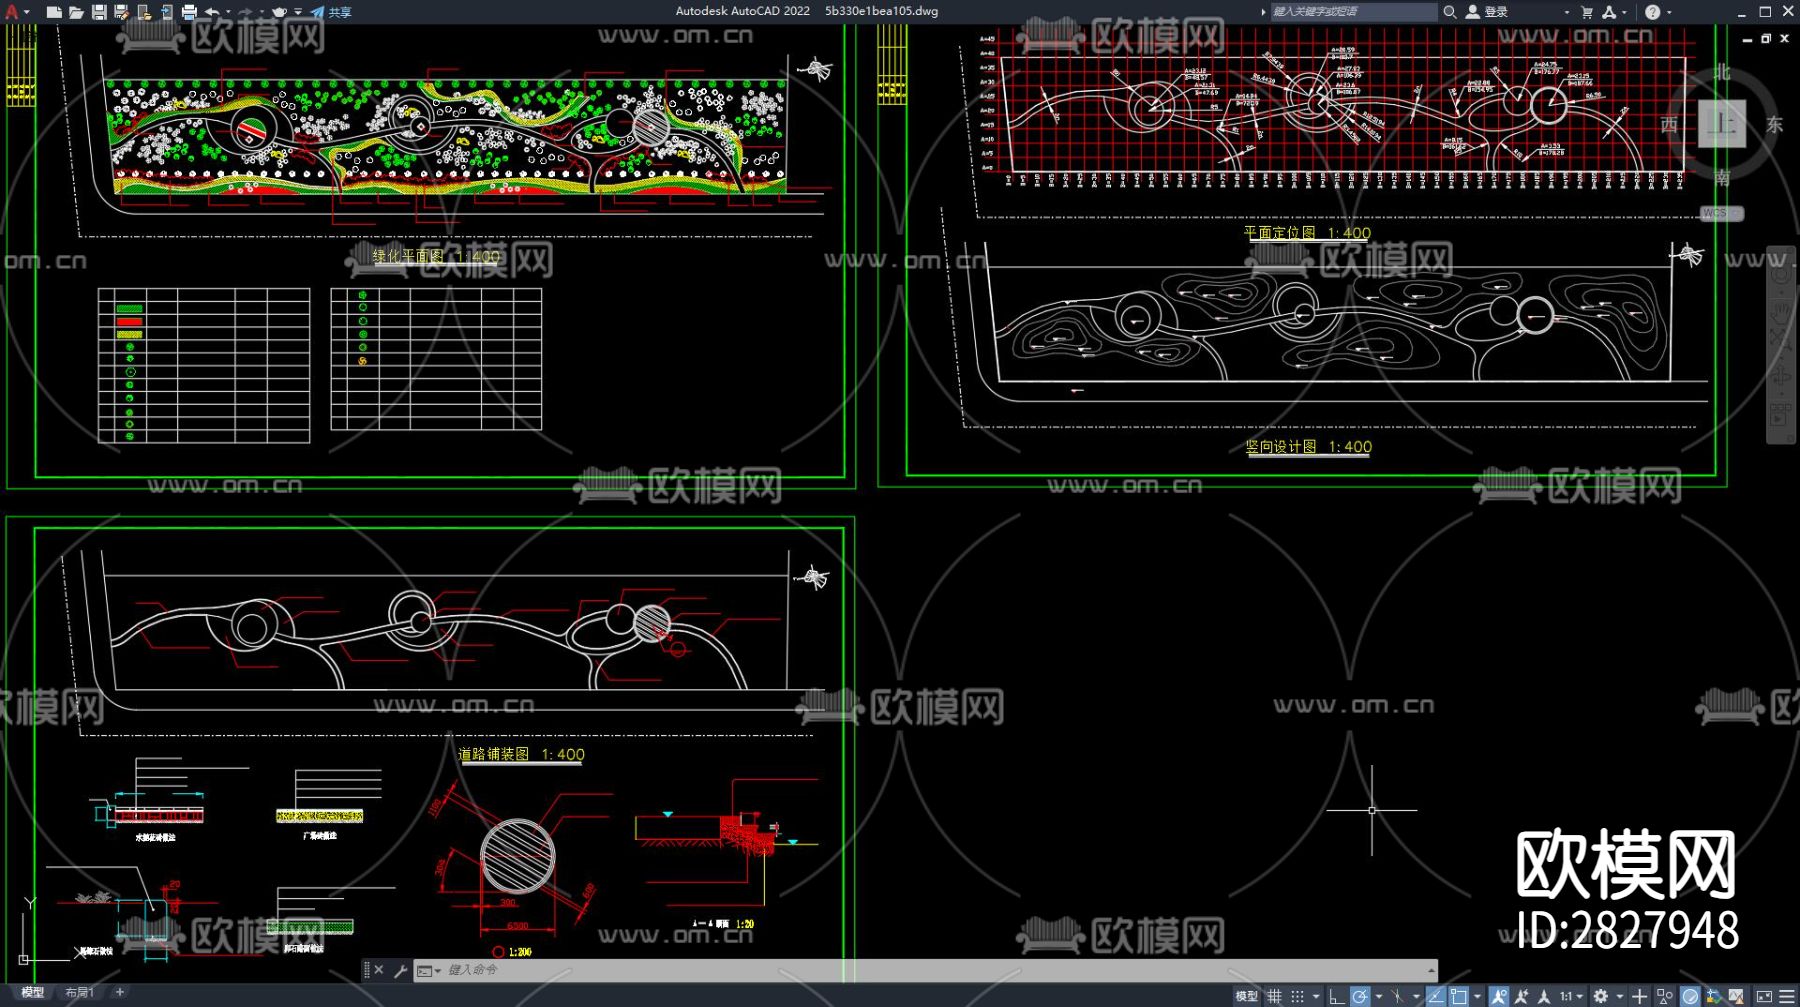Click the 登录 sign-in button
The image size is (1800, 1007).
click(1487, 12)
